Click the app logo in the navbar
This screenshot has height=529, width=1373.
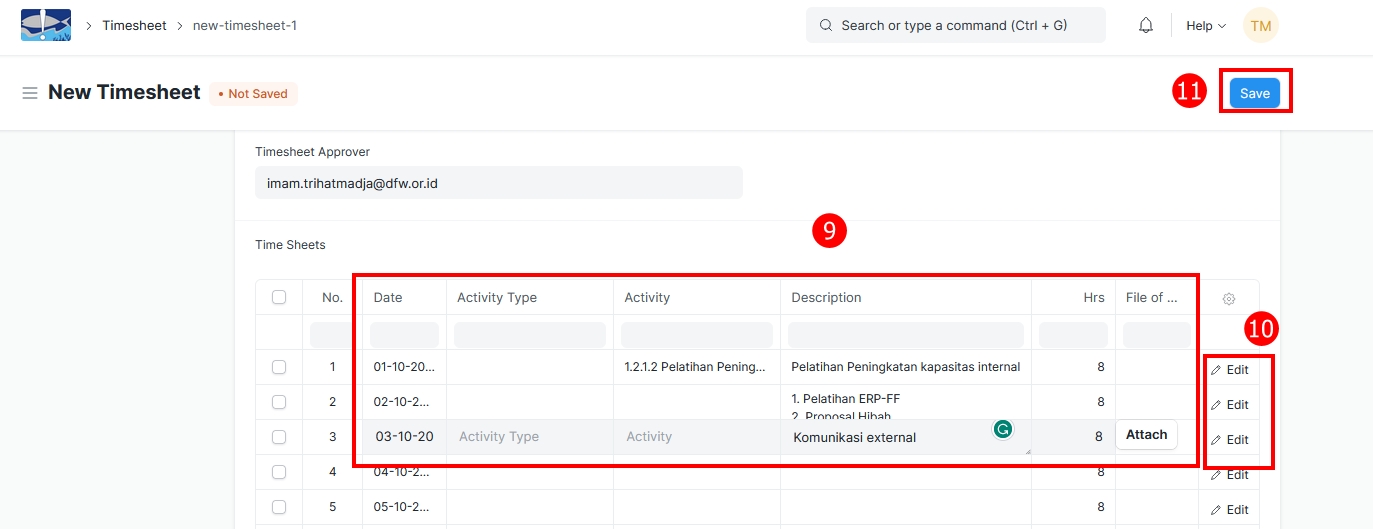46,25
